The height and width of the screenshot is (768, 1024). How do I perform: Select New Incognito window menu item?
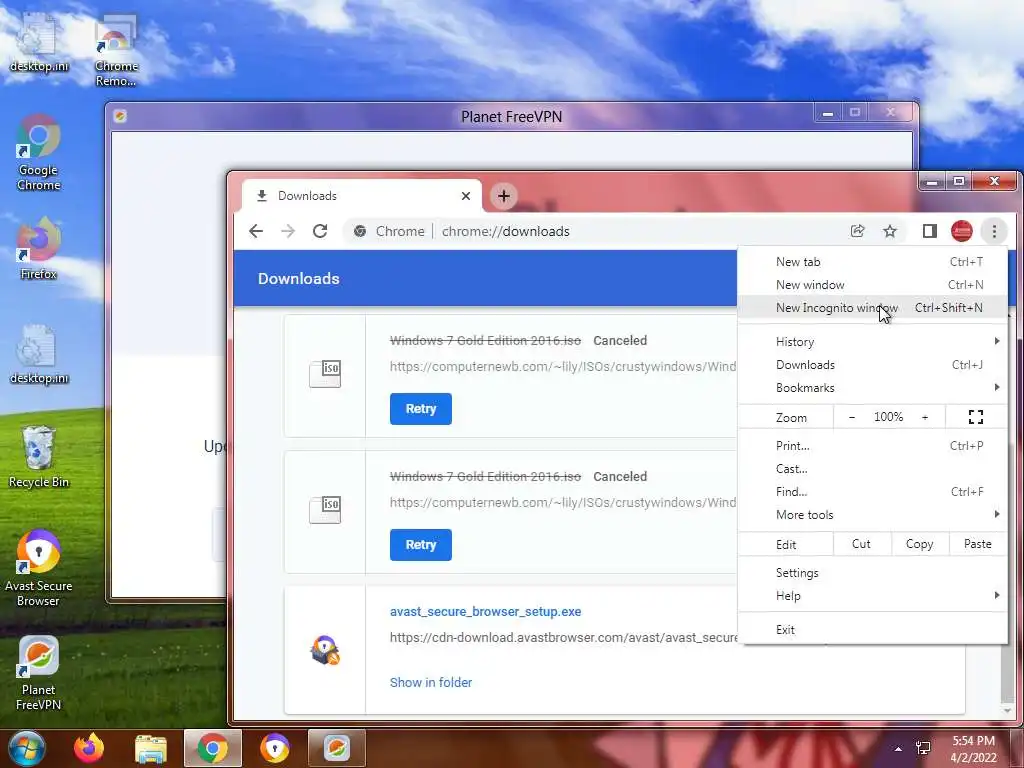(x=872, y=308)
